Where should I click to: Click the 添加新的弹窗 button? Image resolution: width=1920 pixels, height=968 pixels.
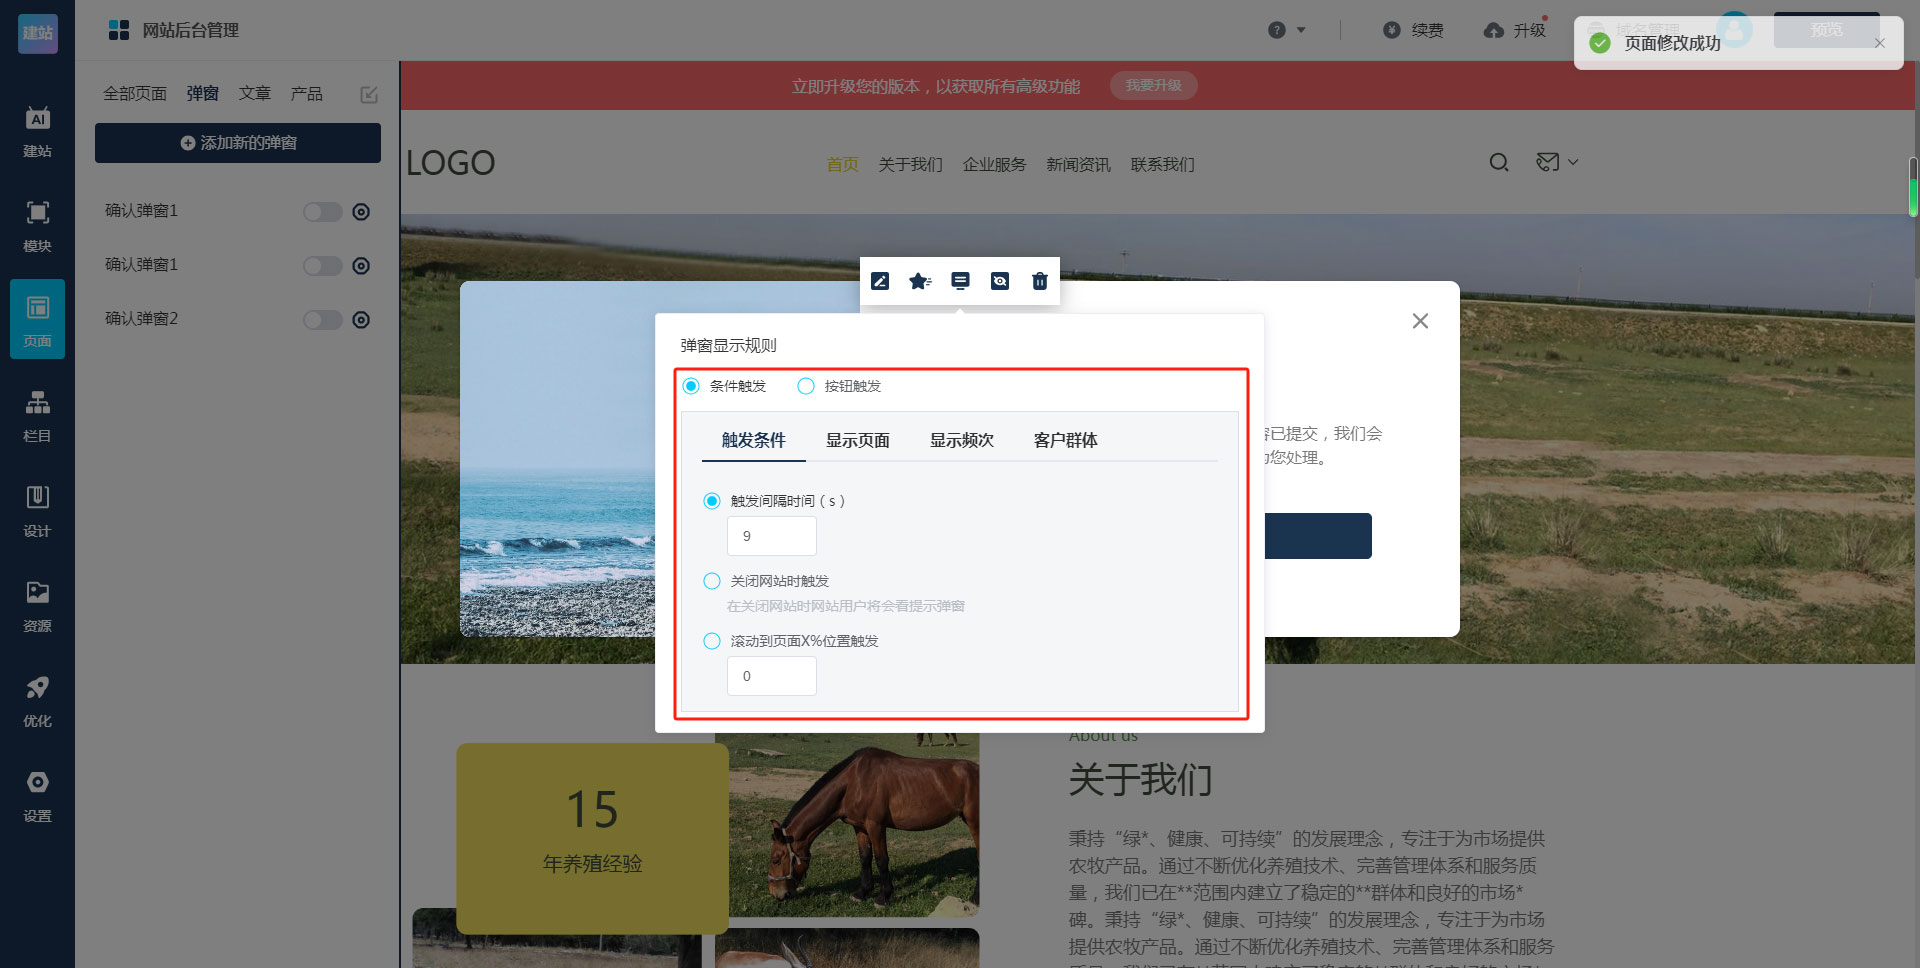coord(238,143)
